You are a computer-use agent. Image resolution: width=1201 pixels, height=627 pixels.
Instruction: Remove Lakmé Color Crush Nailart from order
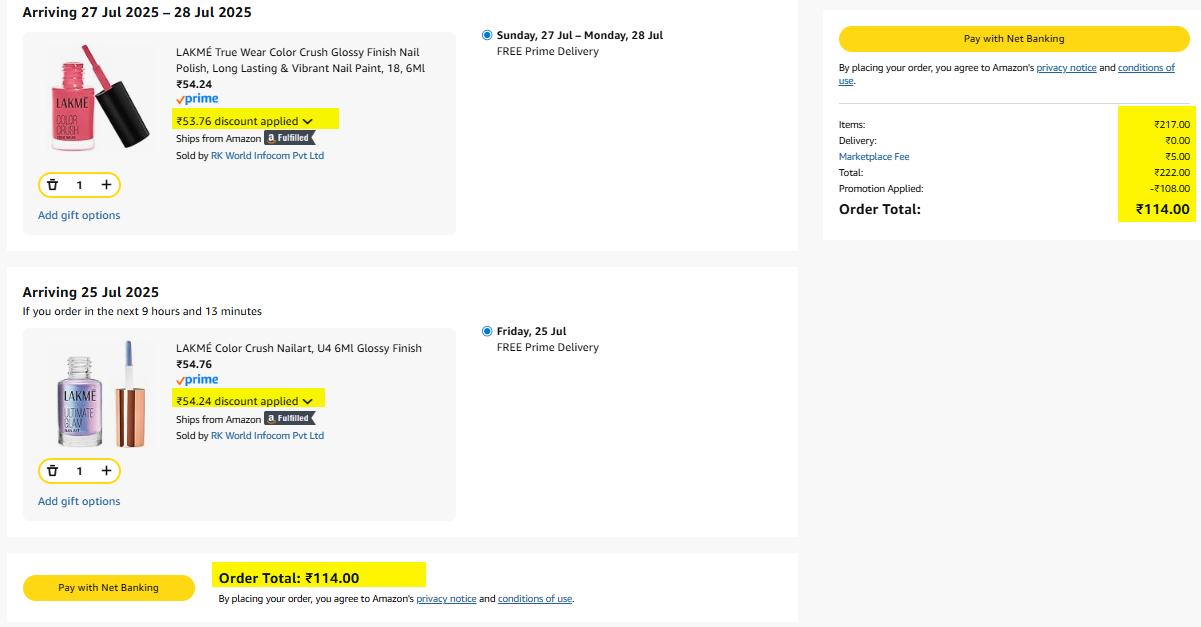click(53, 471)
